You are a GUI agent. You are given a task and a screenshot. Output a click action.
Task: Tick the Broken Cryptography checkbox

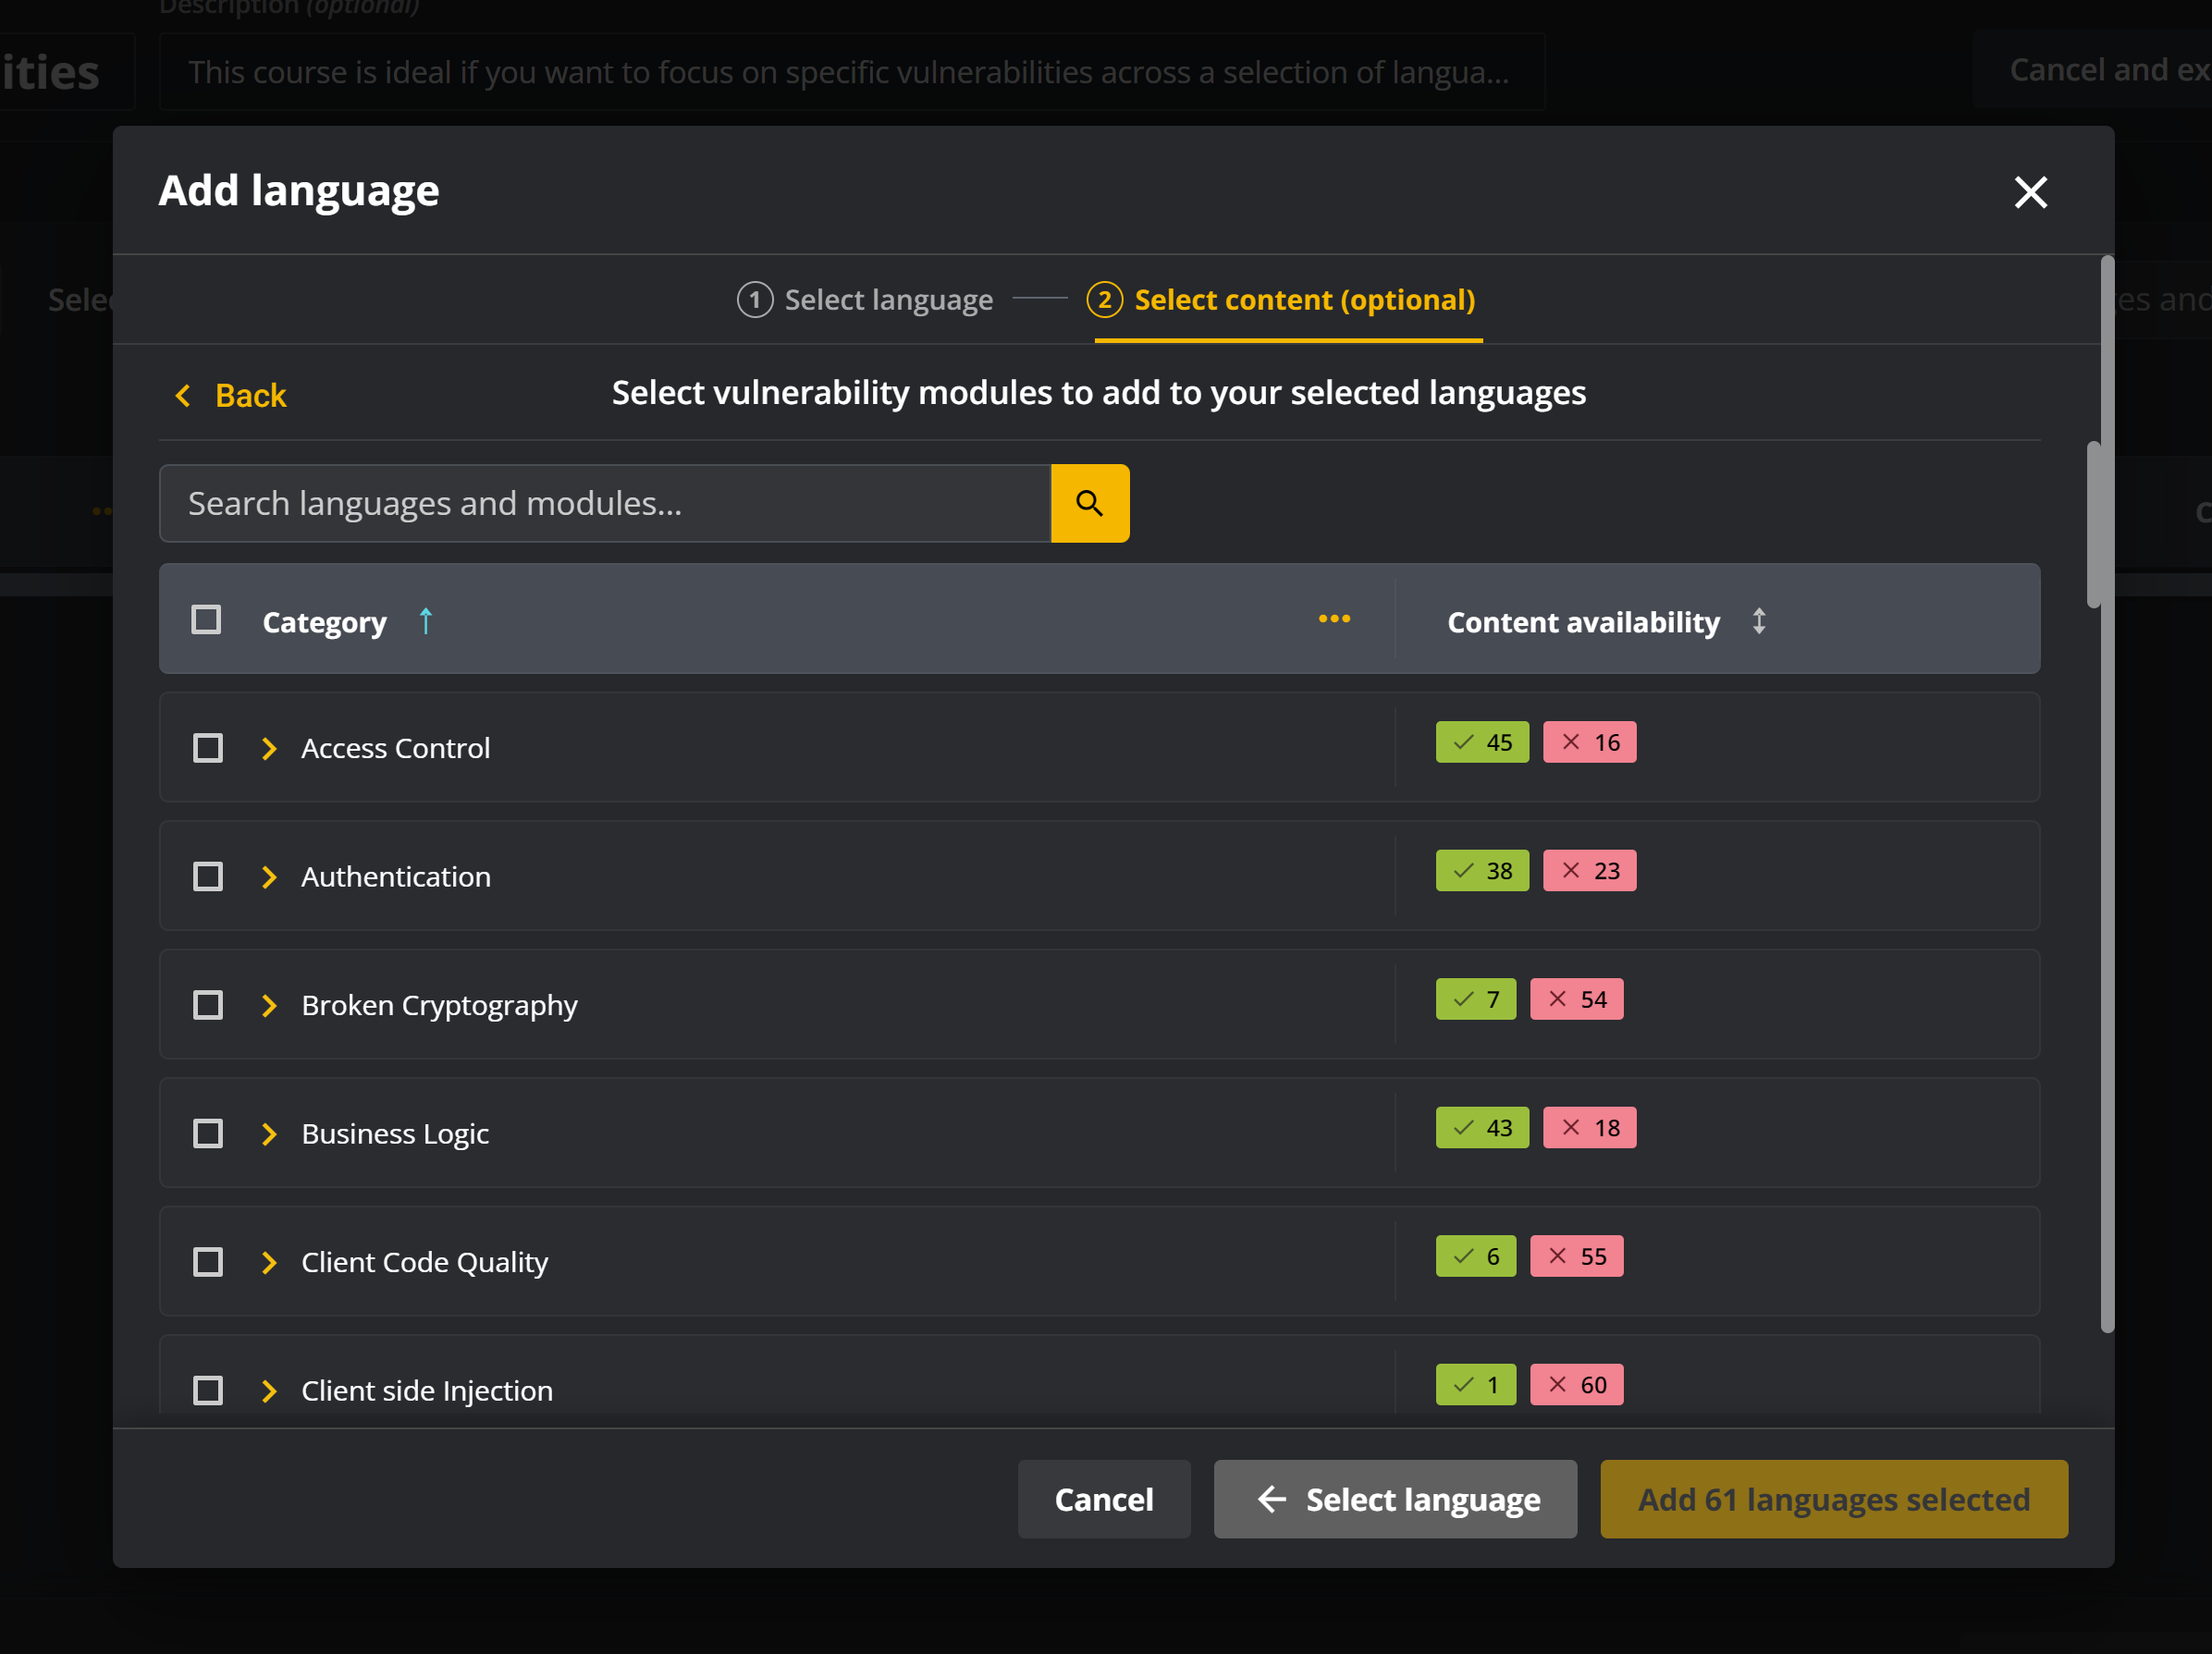coord(208,1005)
